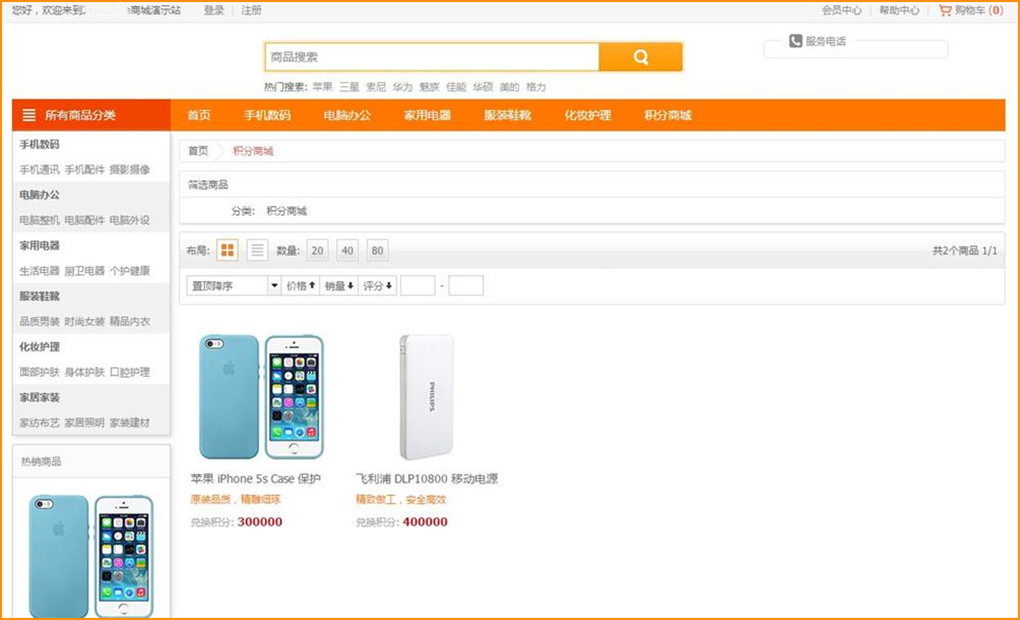Click the 分类 filter value 积分商城
1020x620 pixels.
pos(286,211)
